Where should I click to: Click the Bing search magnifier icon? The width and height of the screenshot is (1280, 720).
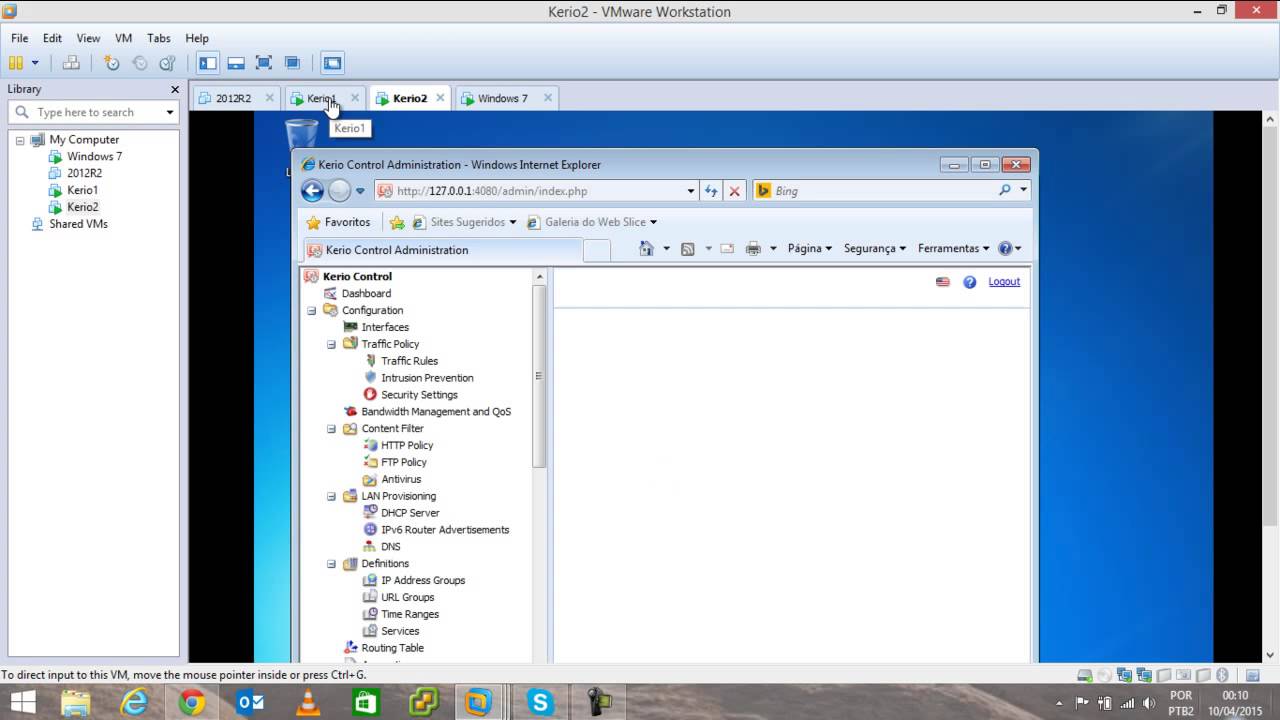[1005, 190]
